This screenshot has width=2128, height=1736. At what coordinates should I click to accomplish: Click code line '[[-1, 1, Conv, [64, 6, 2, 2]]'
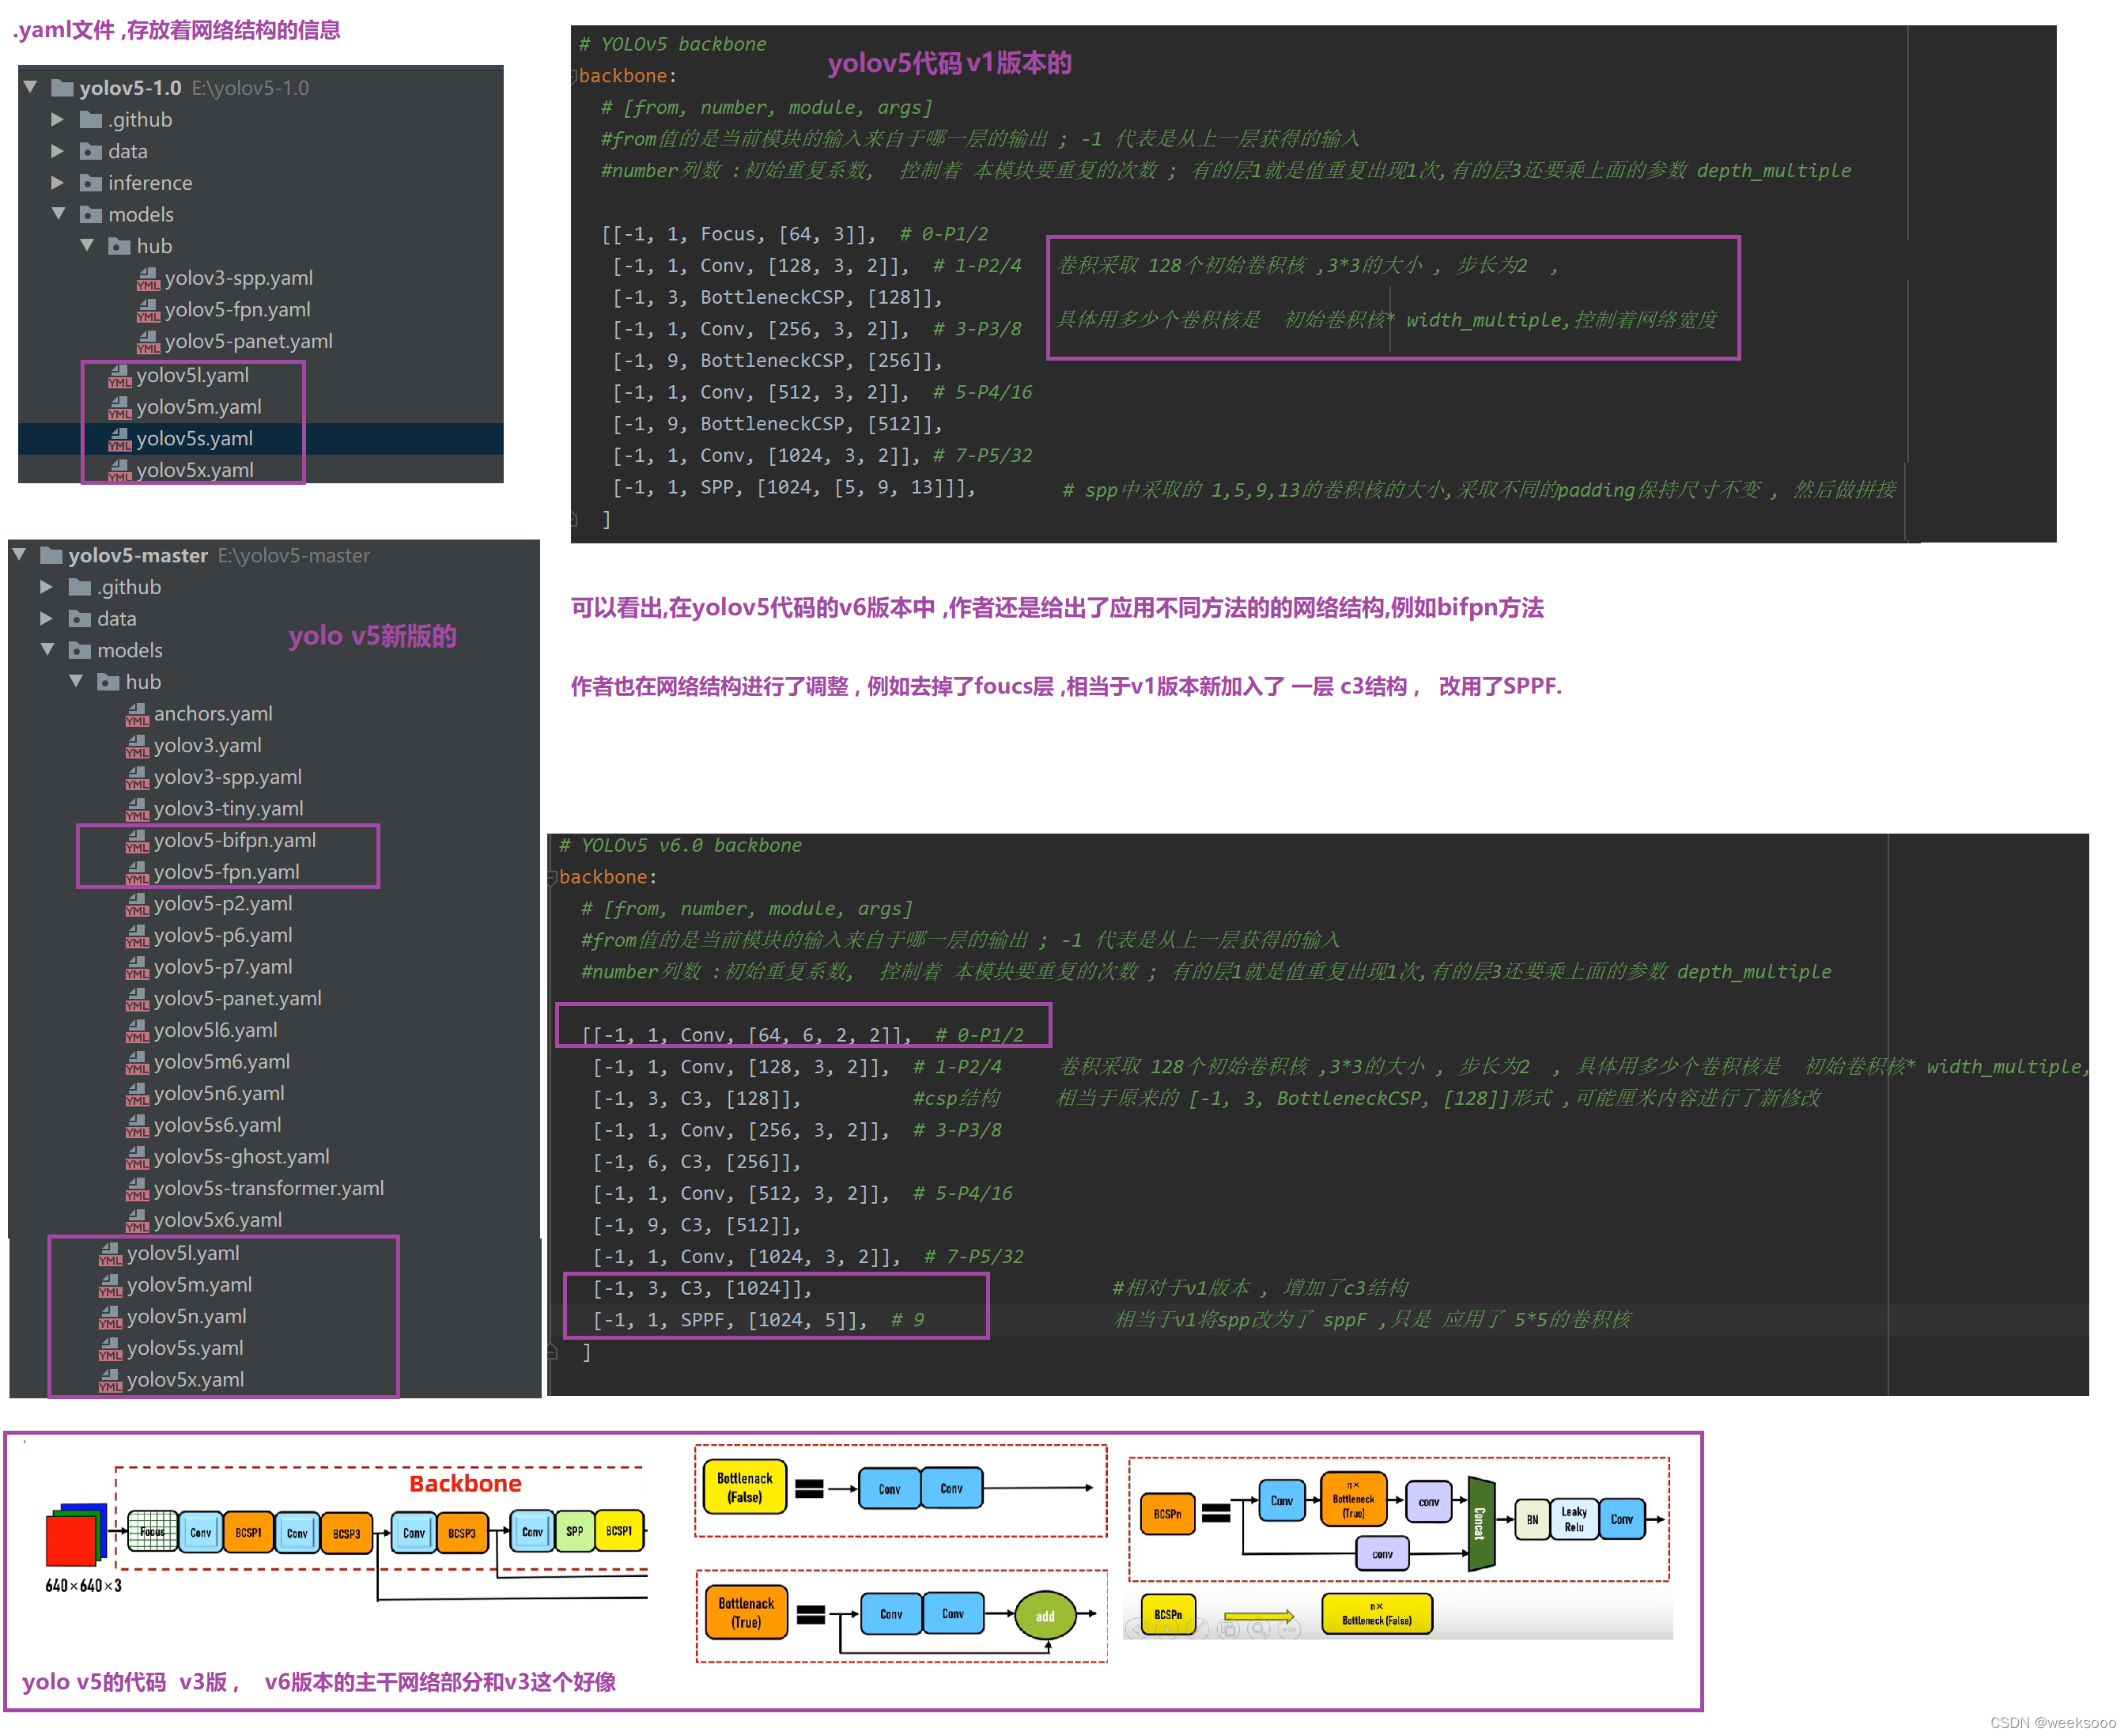tap(746, 1035)
